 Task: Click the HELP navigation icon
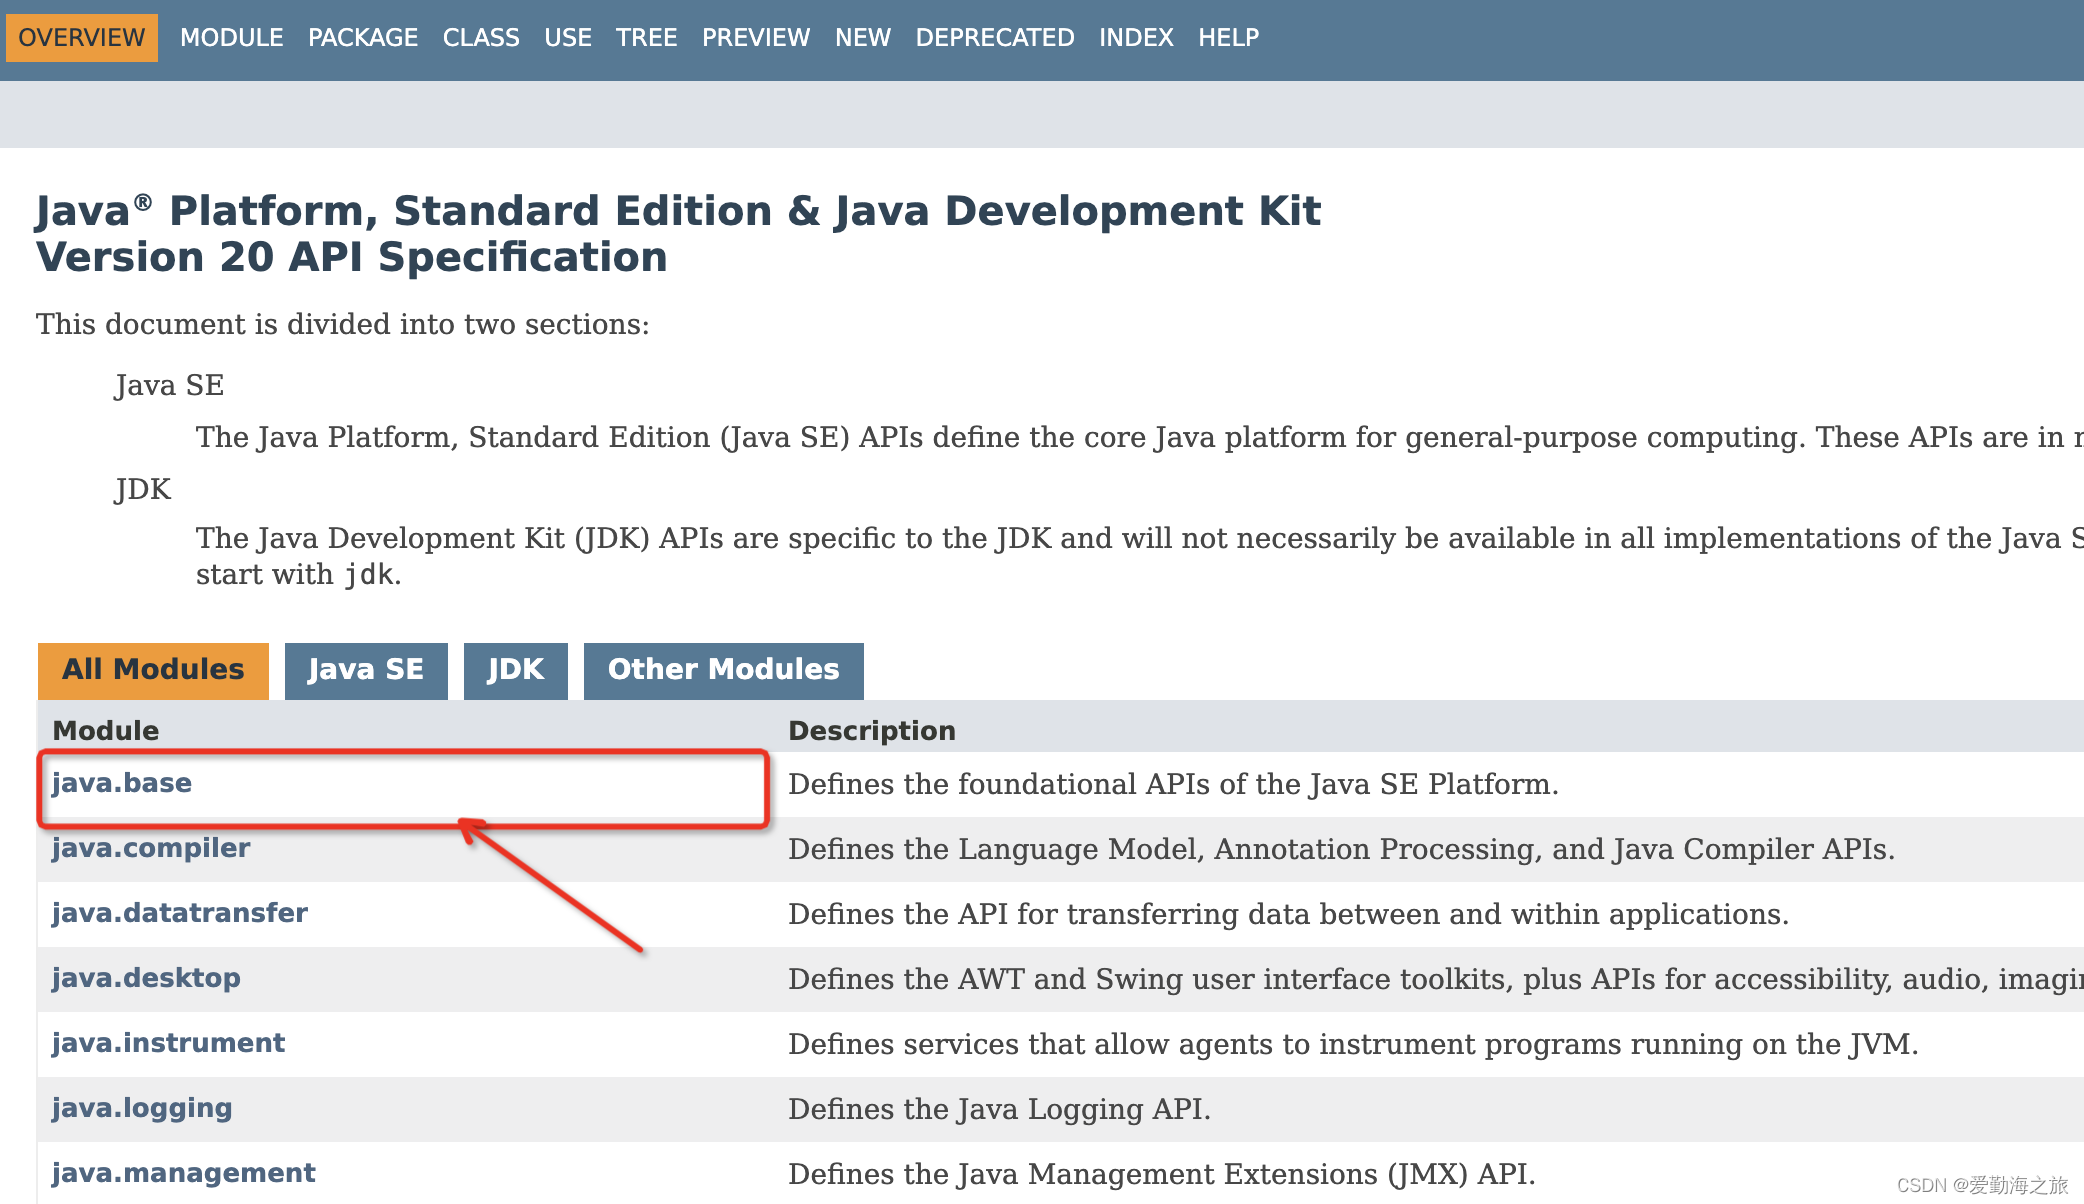point(1227,36)
